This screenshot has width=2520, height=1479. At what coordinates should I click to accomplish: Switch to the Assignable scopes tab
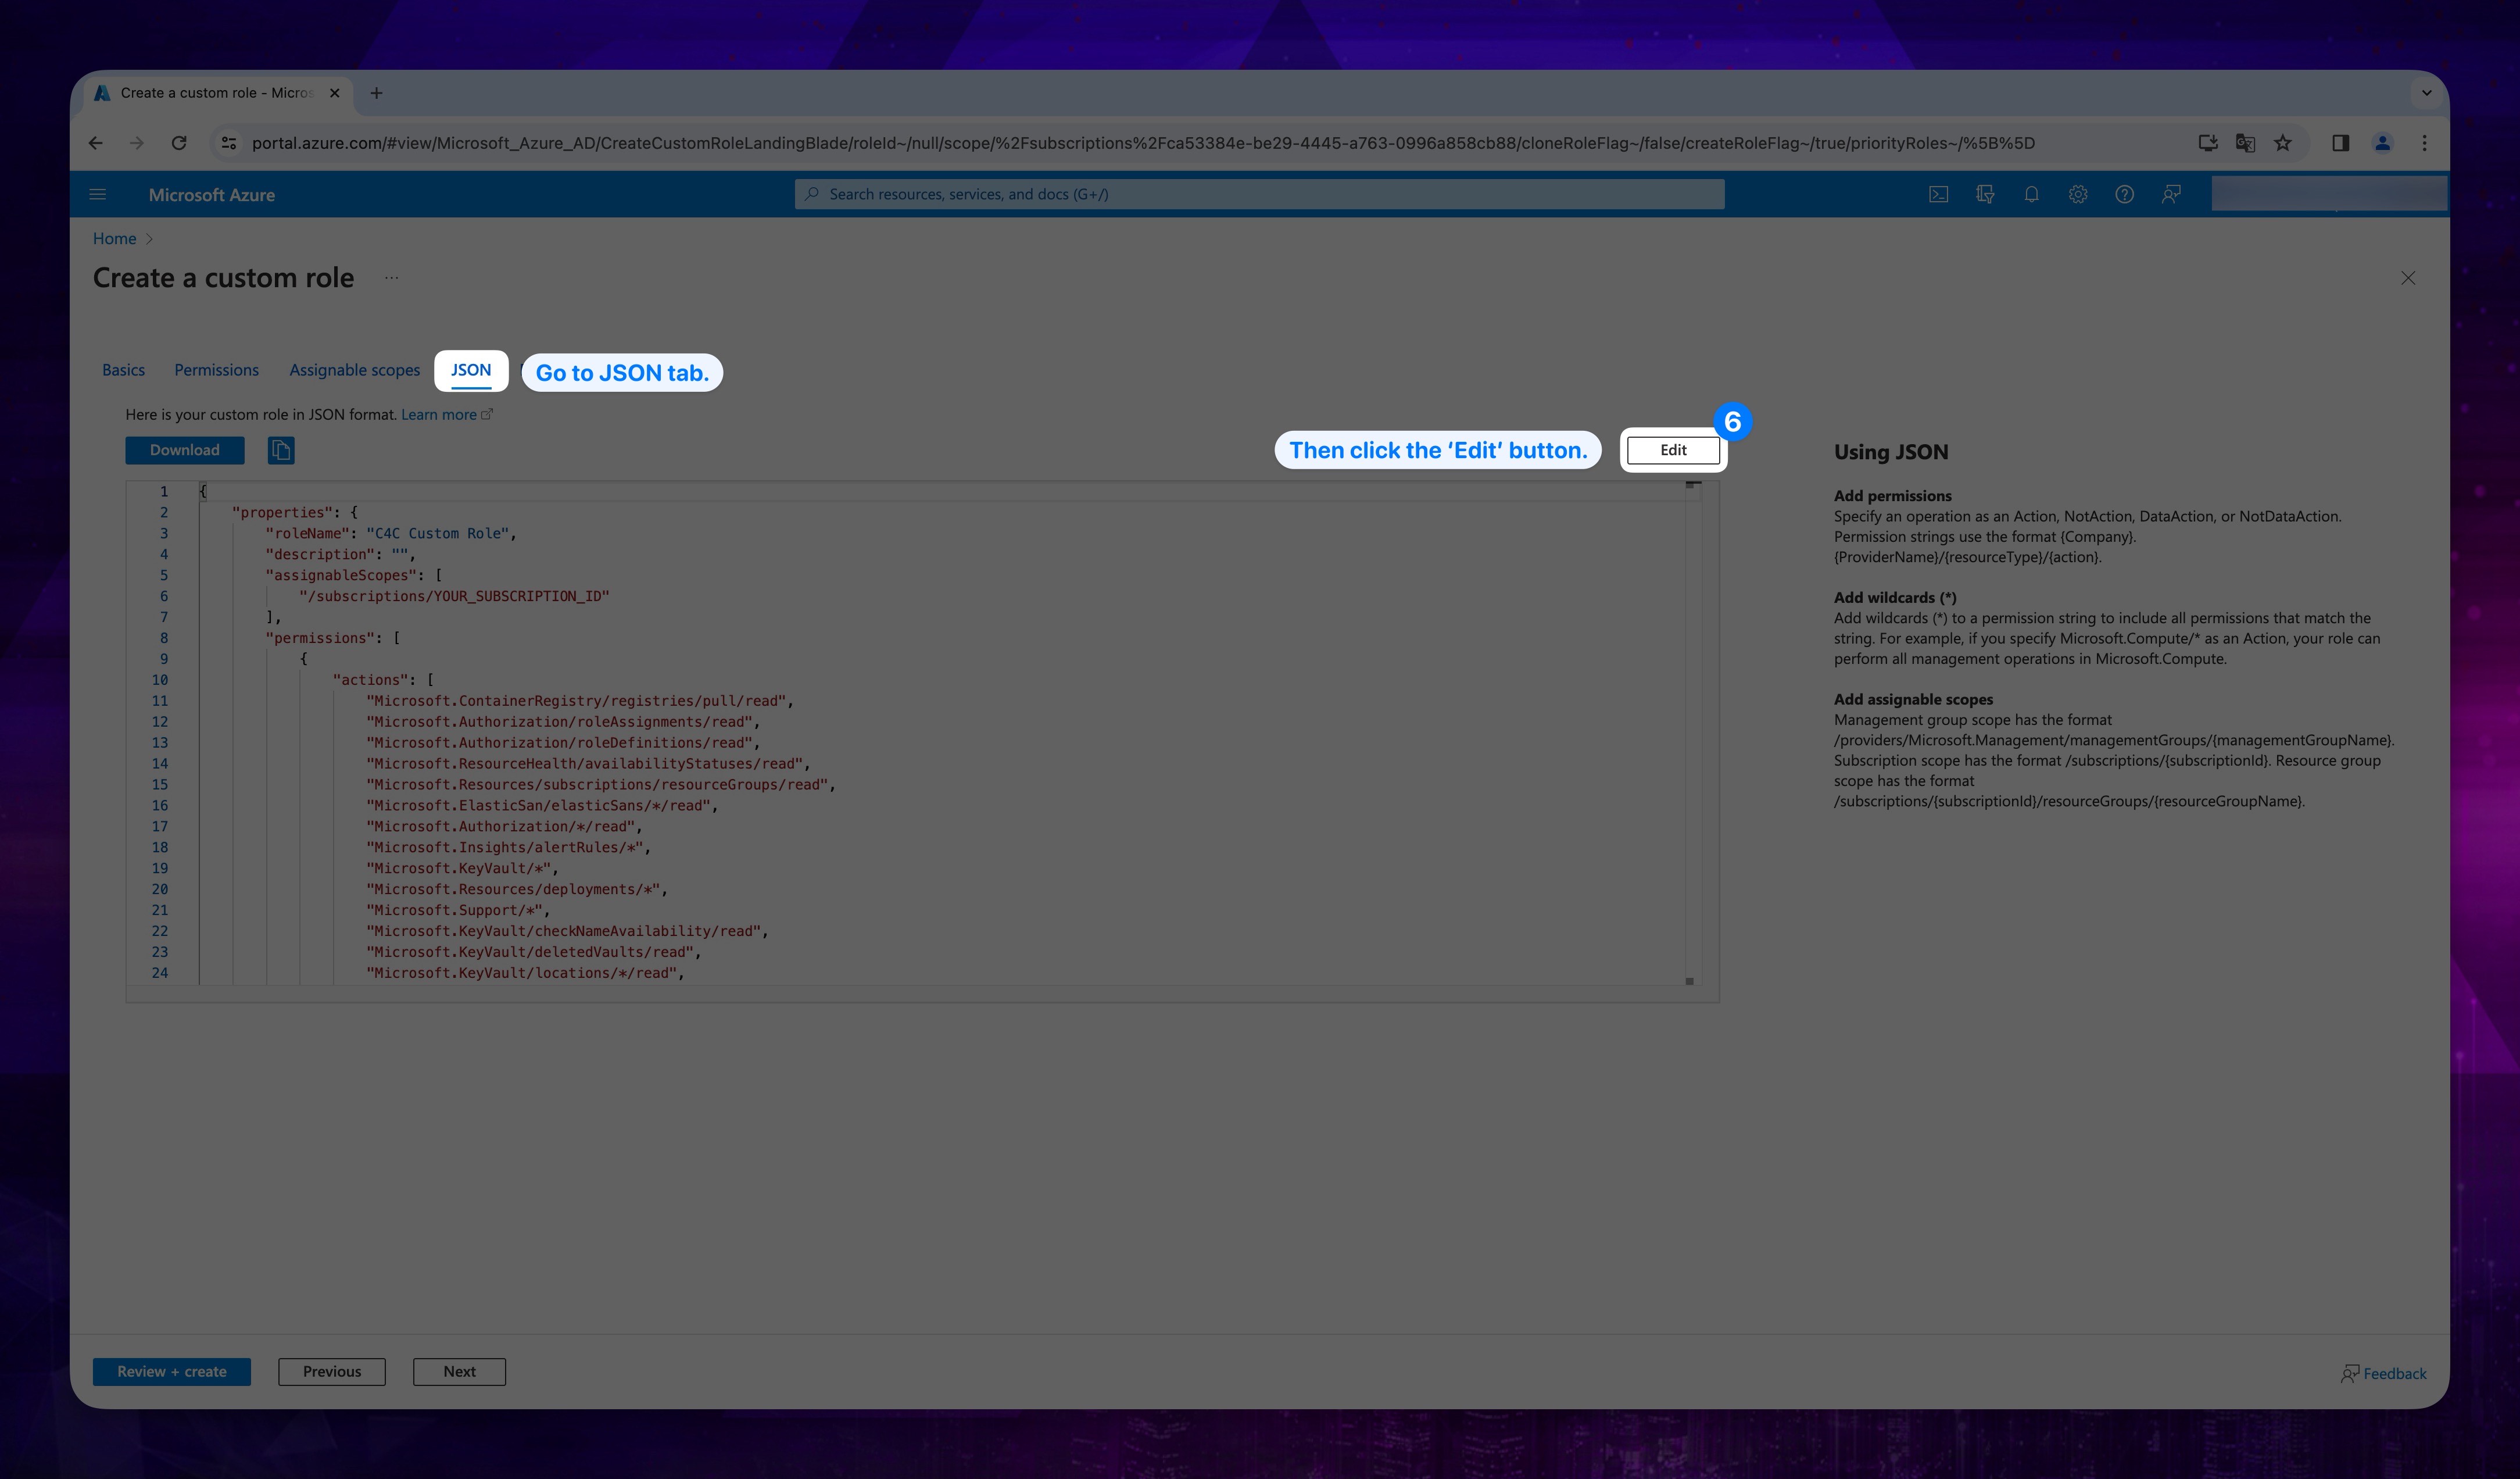(x=354, y=370)
